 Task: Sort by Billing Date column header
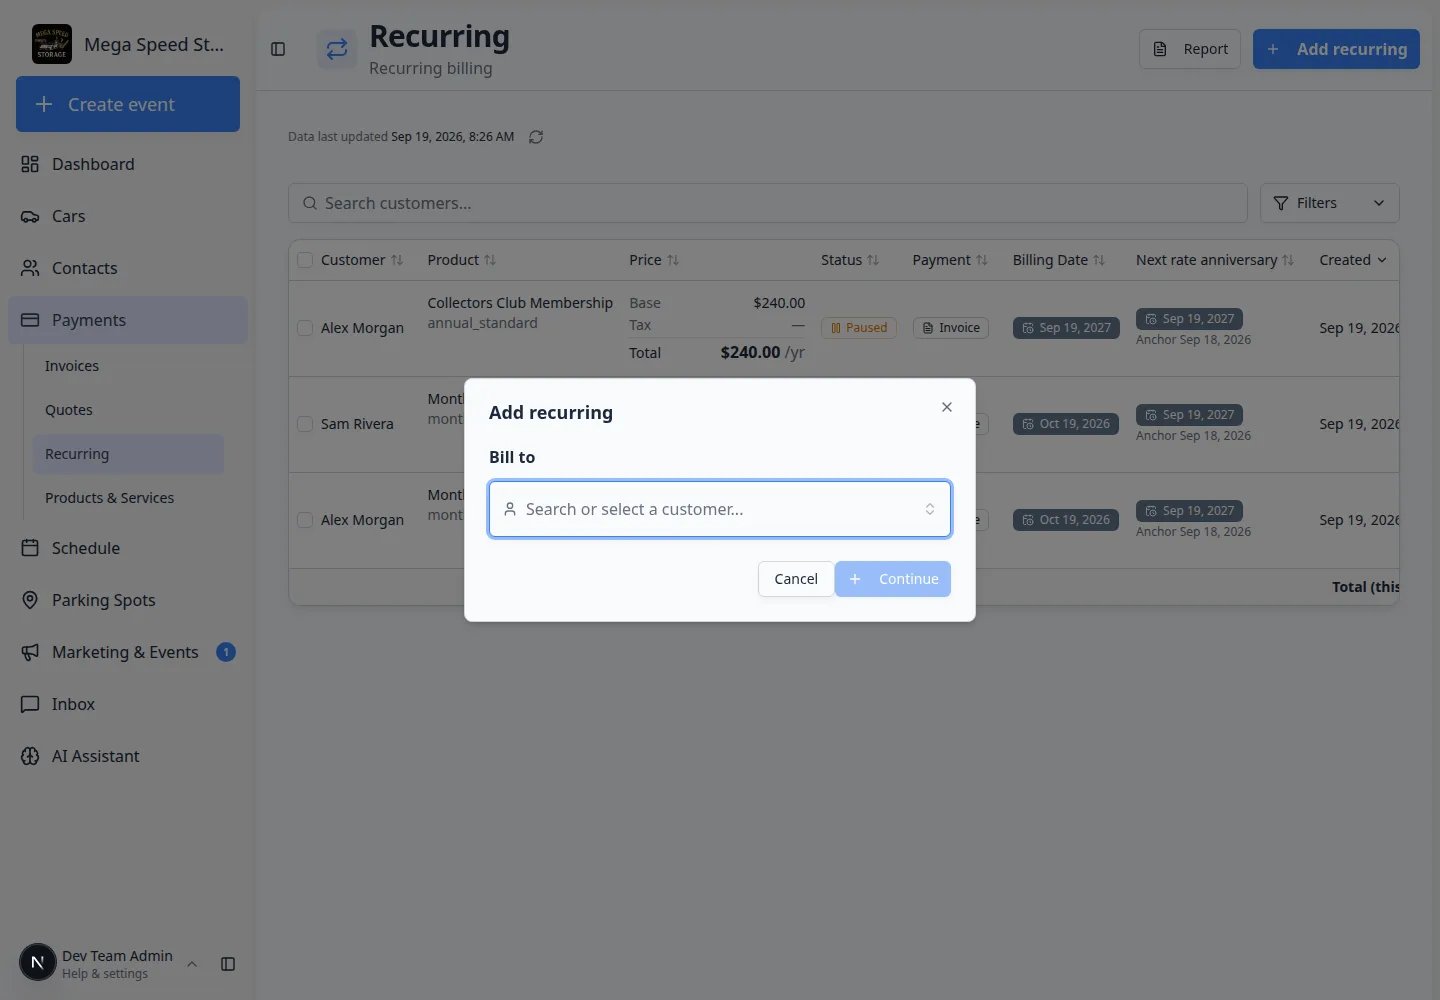pos(1059,260)
